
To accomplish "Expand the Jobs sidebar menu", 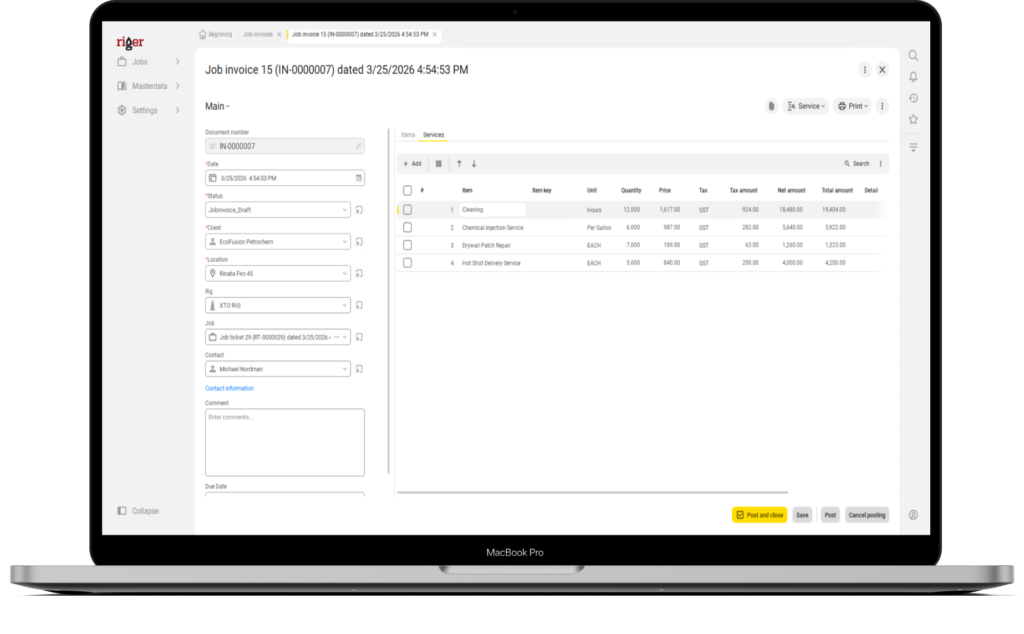I will pyautogui.click(x=148, y=62).
